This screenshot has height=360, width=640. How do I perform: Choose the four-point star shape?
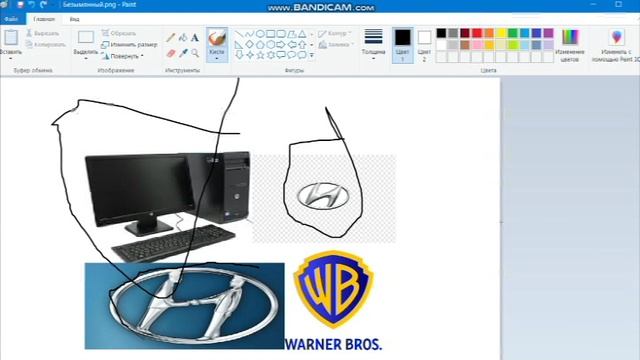(249, 55)
